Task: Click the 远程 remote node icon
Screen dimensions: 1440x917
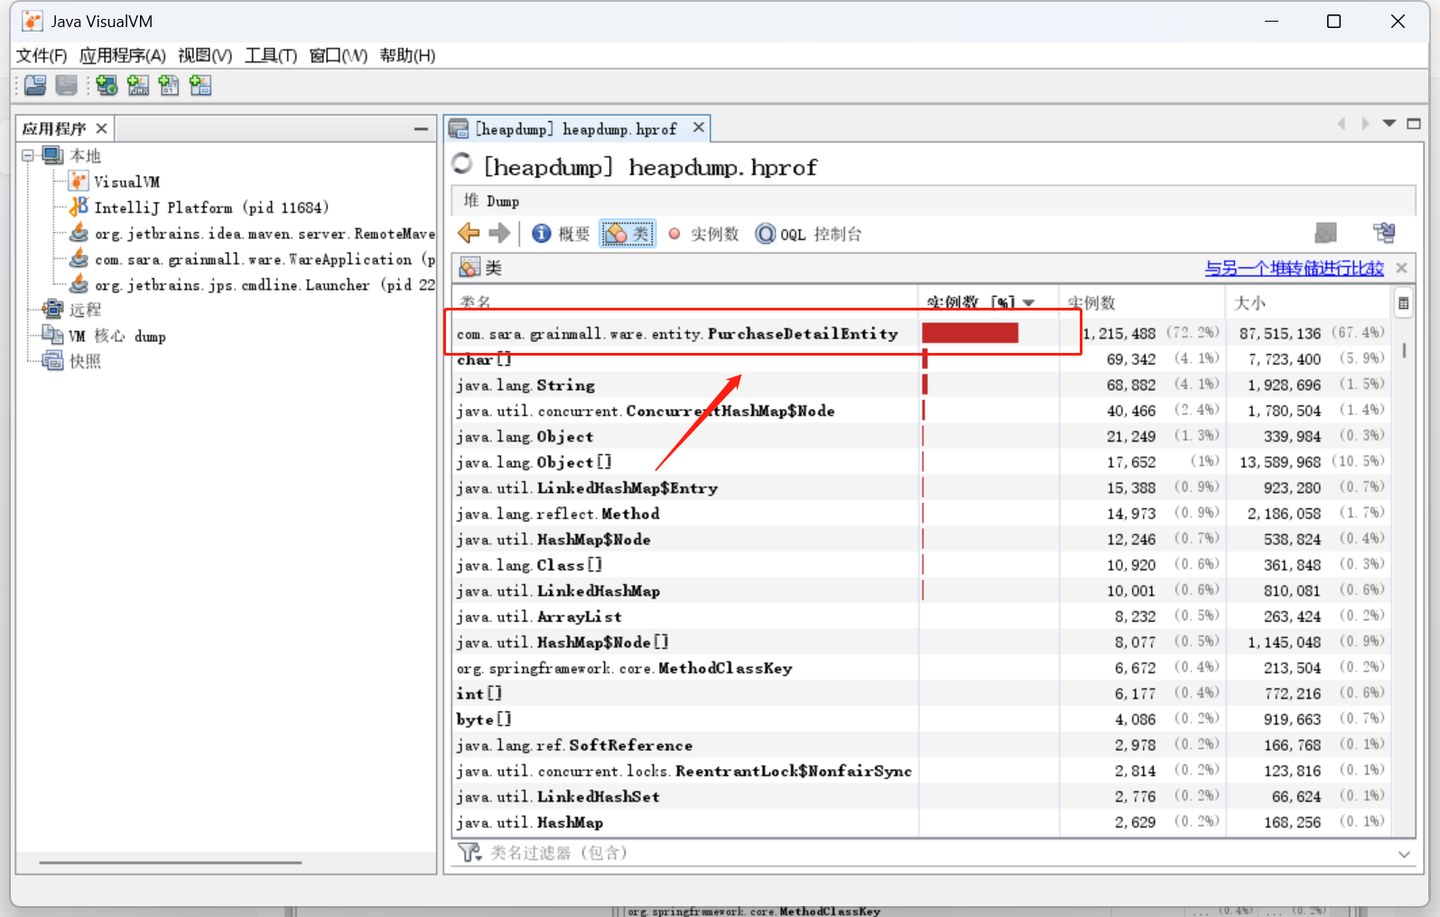Action: 53,309
